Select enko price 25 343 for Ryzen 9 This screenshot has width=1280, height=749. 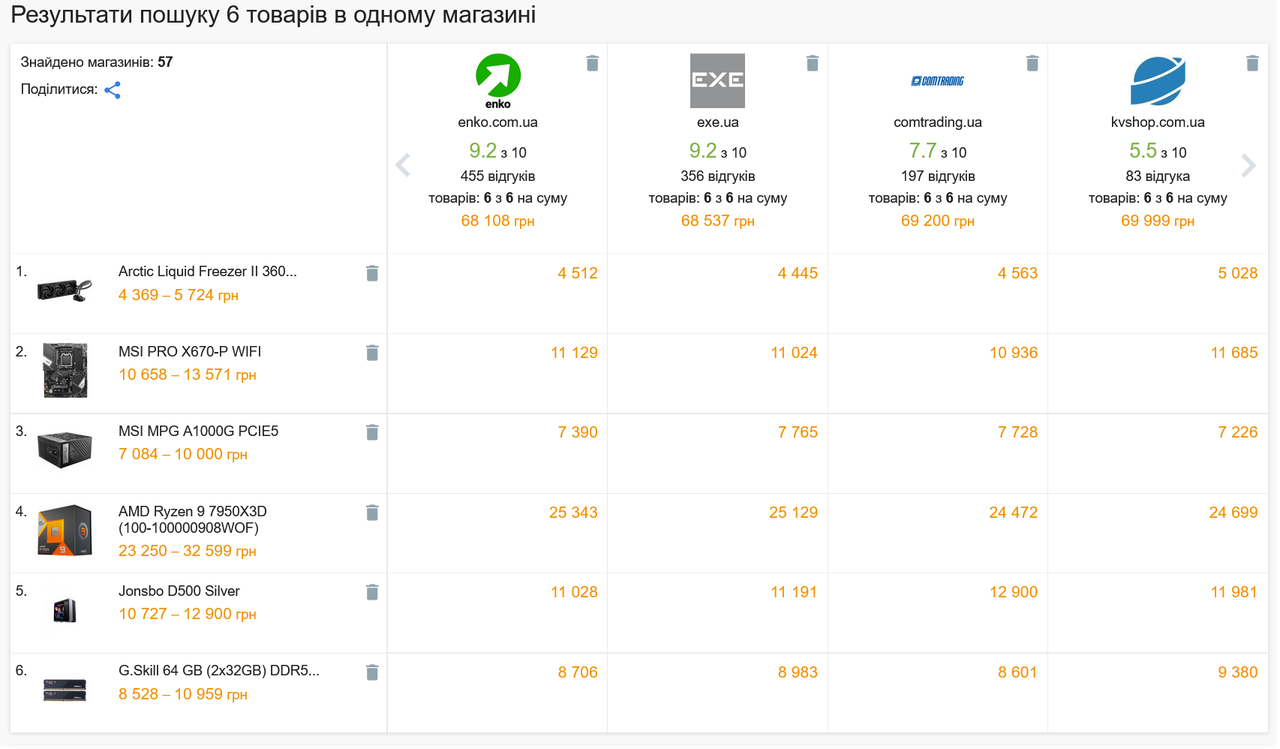[574, 512]
